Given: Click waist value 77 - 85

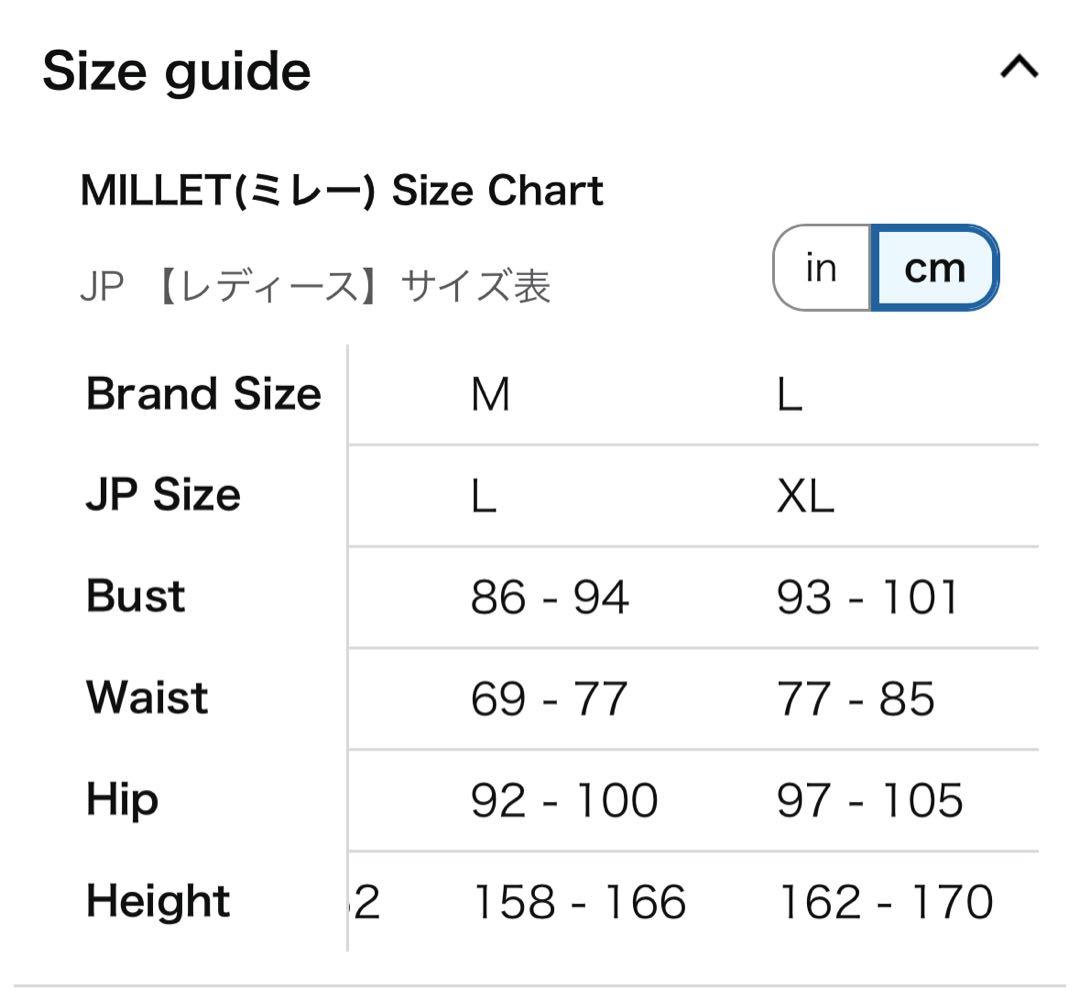Looking at the screenshot, I should 855,699.
